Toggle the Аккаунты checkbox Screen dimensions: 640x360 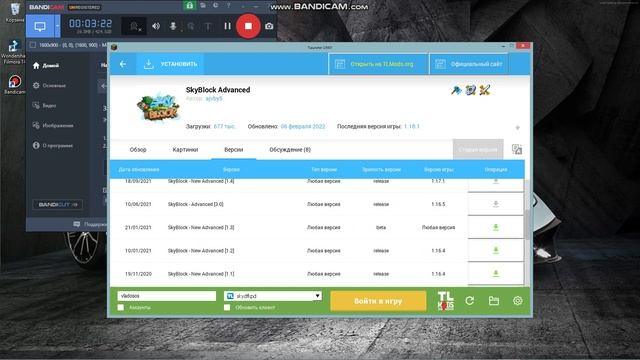tap(121, 307)
